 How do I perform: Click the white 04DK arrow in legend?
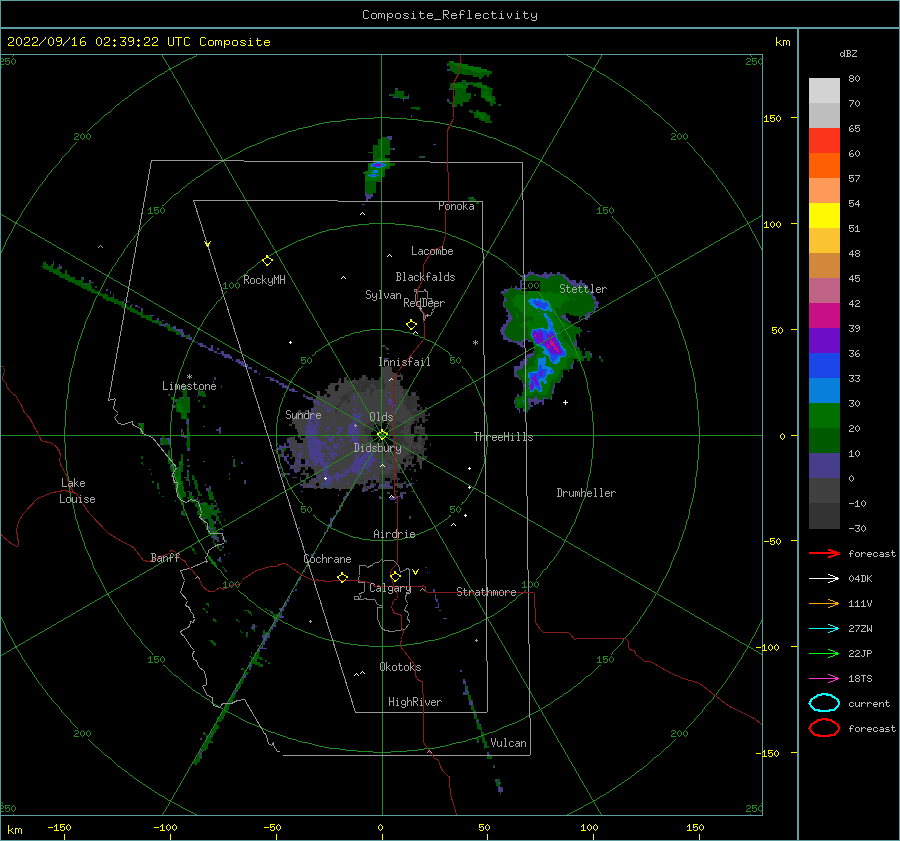click(824, 578)
